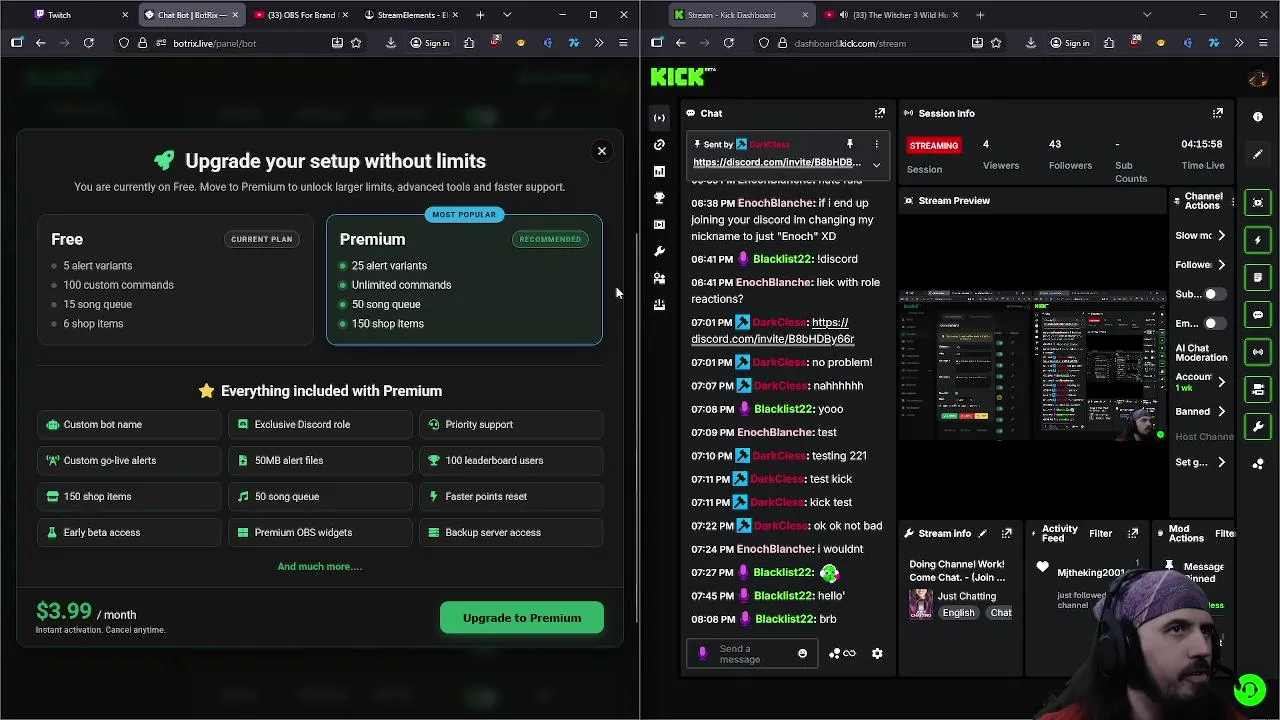Click the Custom bot name feature
This screenshot has width=1280, height=720.
(129, 424)
